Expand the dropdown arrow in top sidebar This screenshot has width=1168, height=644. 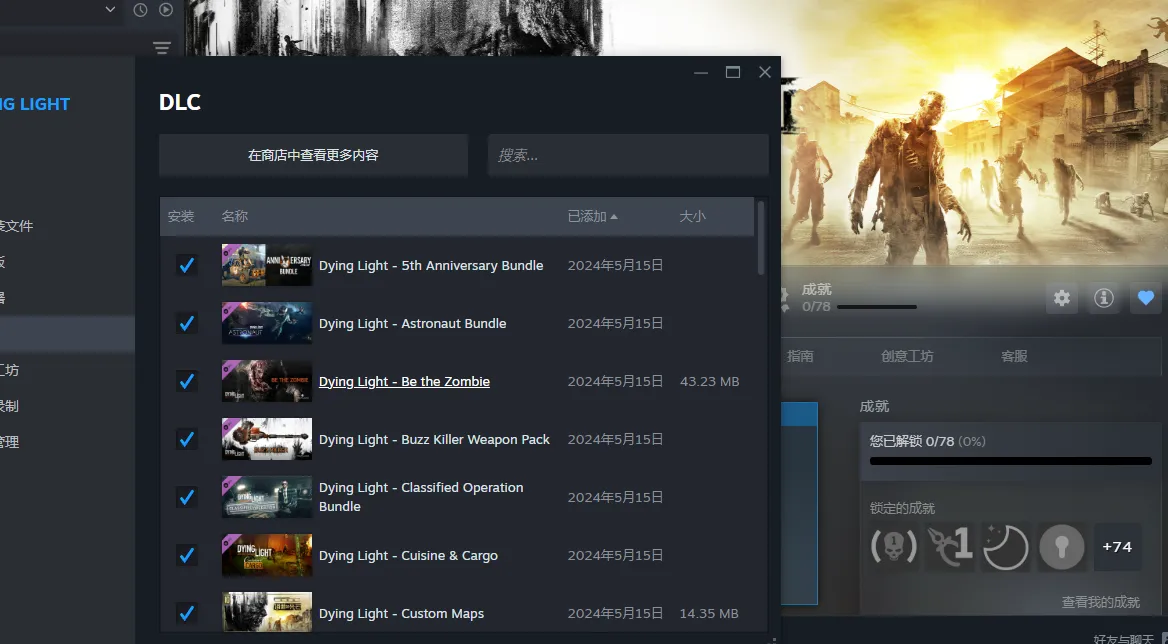[x=110, y=10]
